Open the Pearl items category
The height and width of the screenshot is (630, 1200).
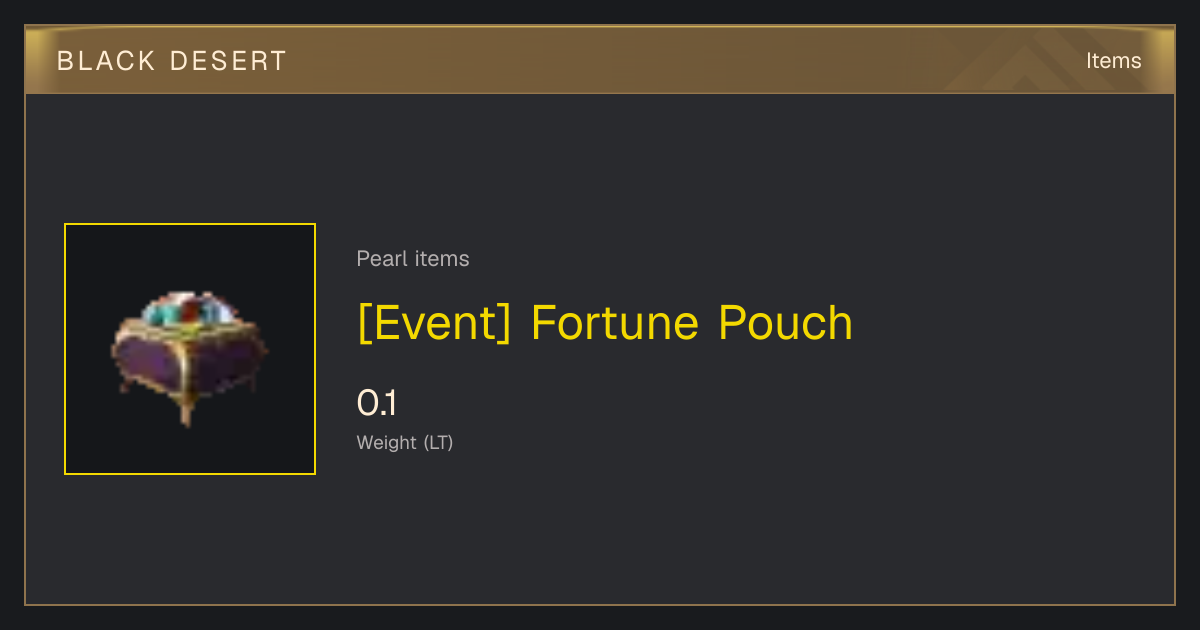pyautogui.click(x=413, y=259)
